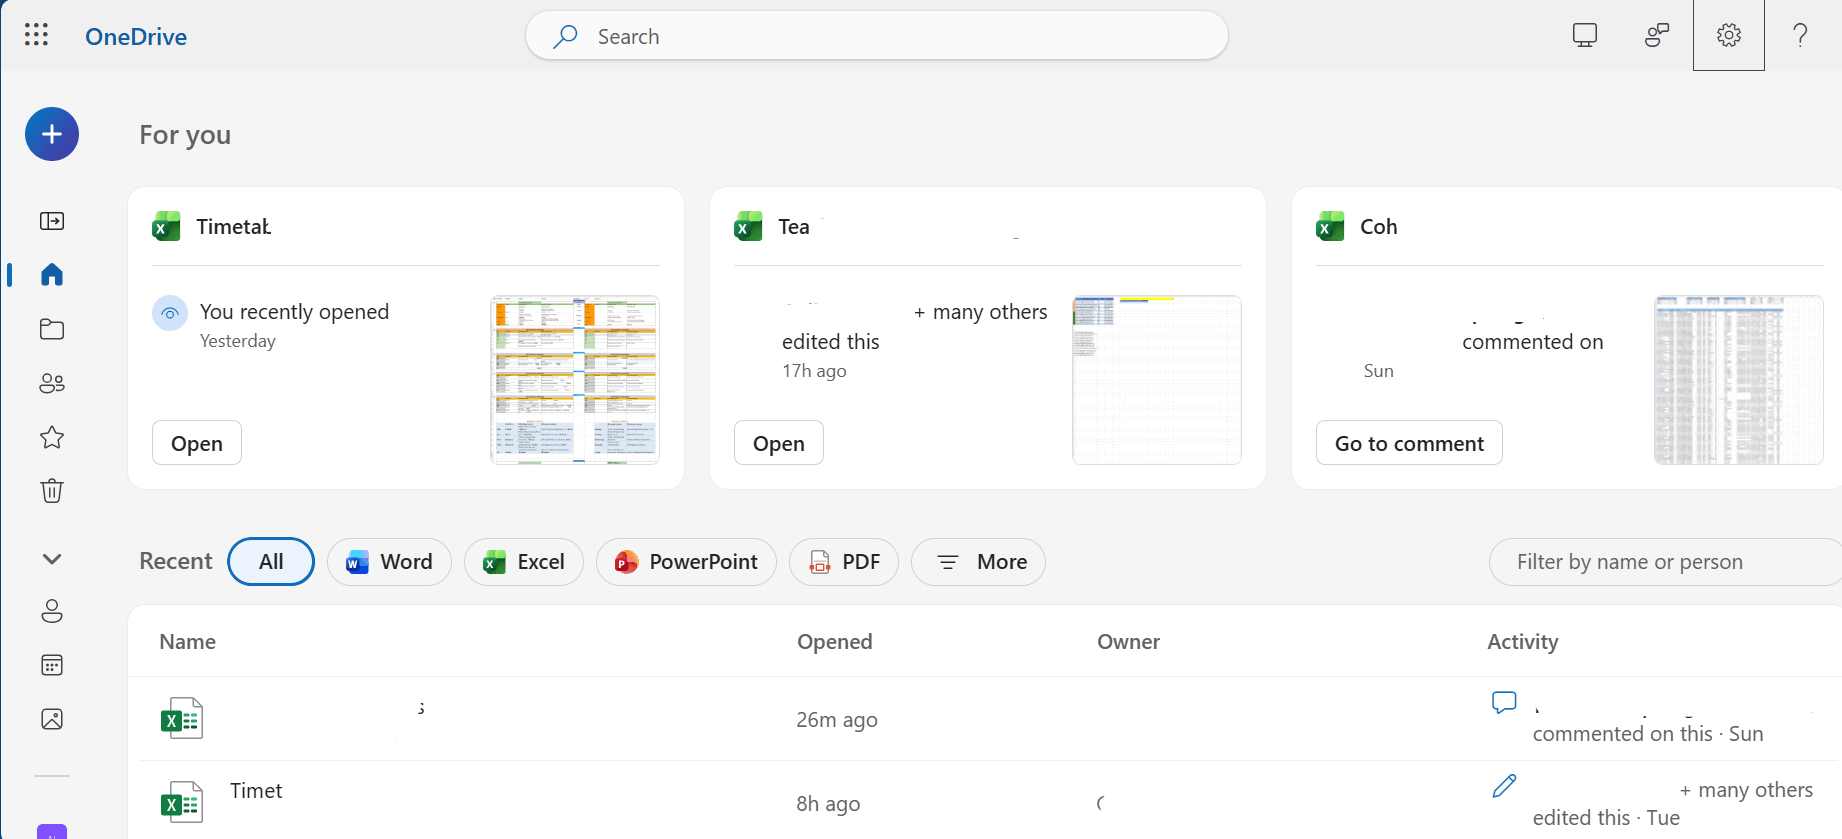This screenshot has height=839, width=1842.
Task: Click the Help question mark icon
Action: (1800, 36)
